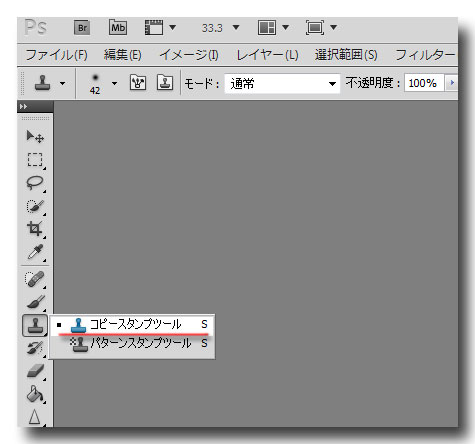Select the Eyedropper tool
Viewport: 475px width, 444px height.
(x=35, y=252)
